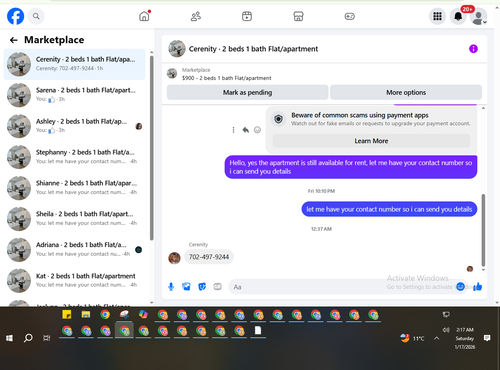Open the Windows action center notifications
Screen dimensions: 500x370
pyautogui.click(x=487, y=338)
